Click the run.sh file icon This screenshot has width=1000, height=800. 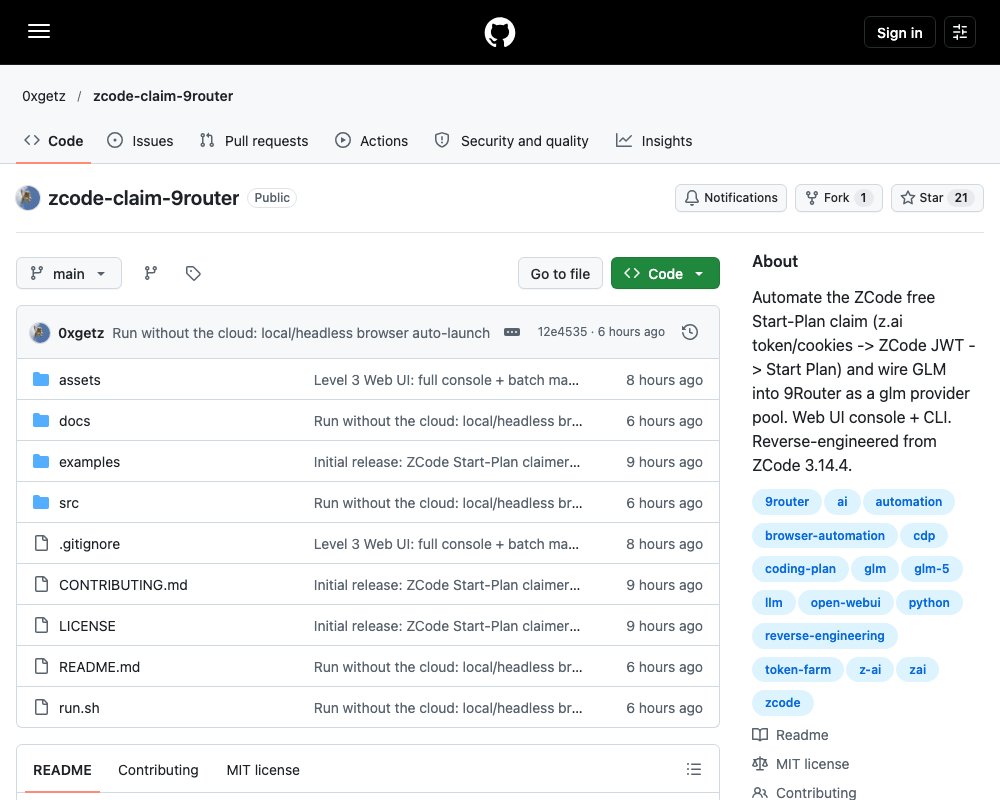[41, 707]
